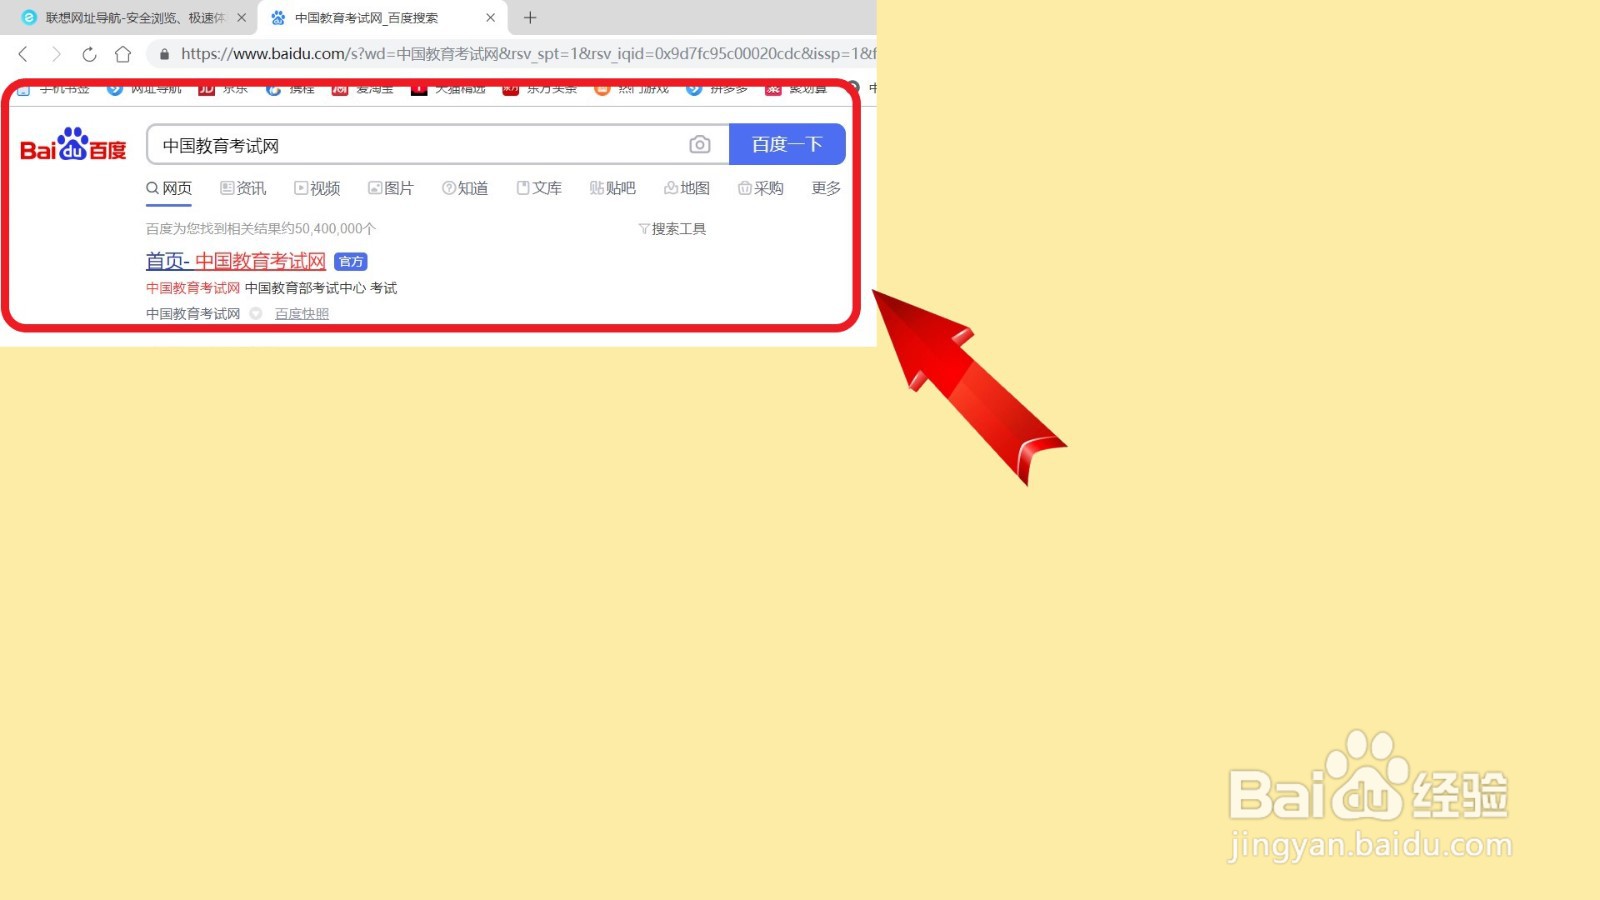Open the 贴吧 results tab
Image resolution: width=1600 pixels, height=900 pixels.
pyautogui.click(x=613, y=188)
